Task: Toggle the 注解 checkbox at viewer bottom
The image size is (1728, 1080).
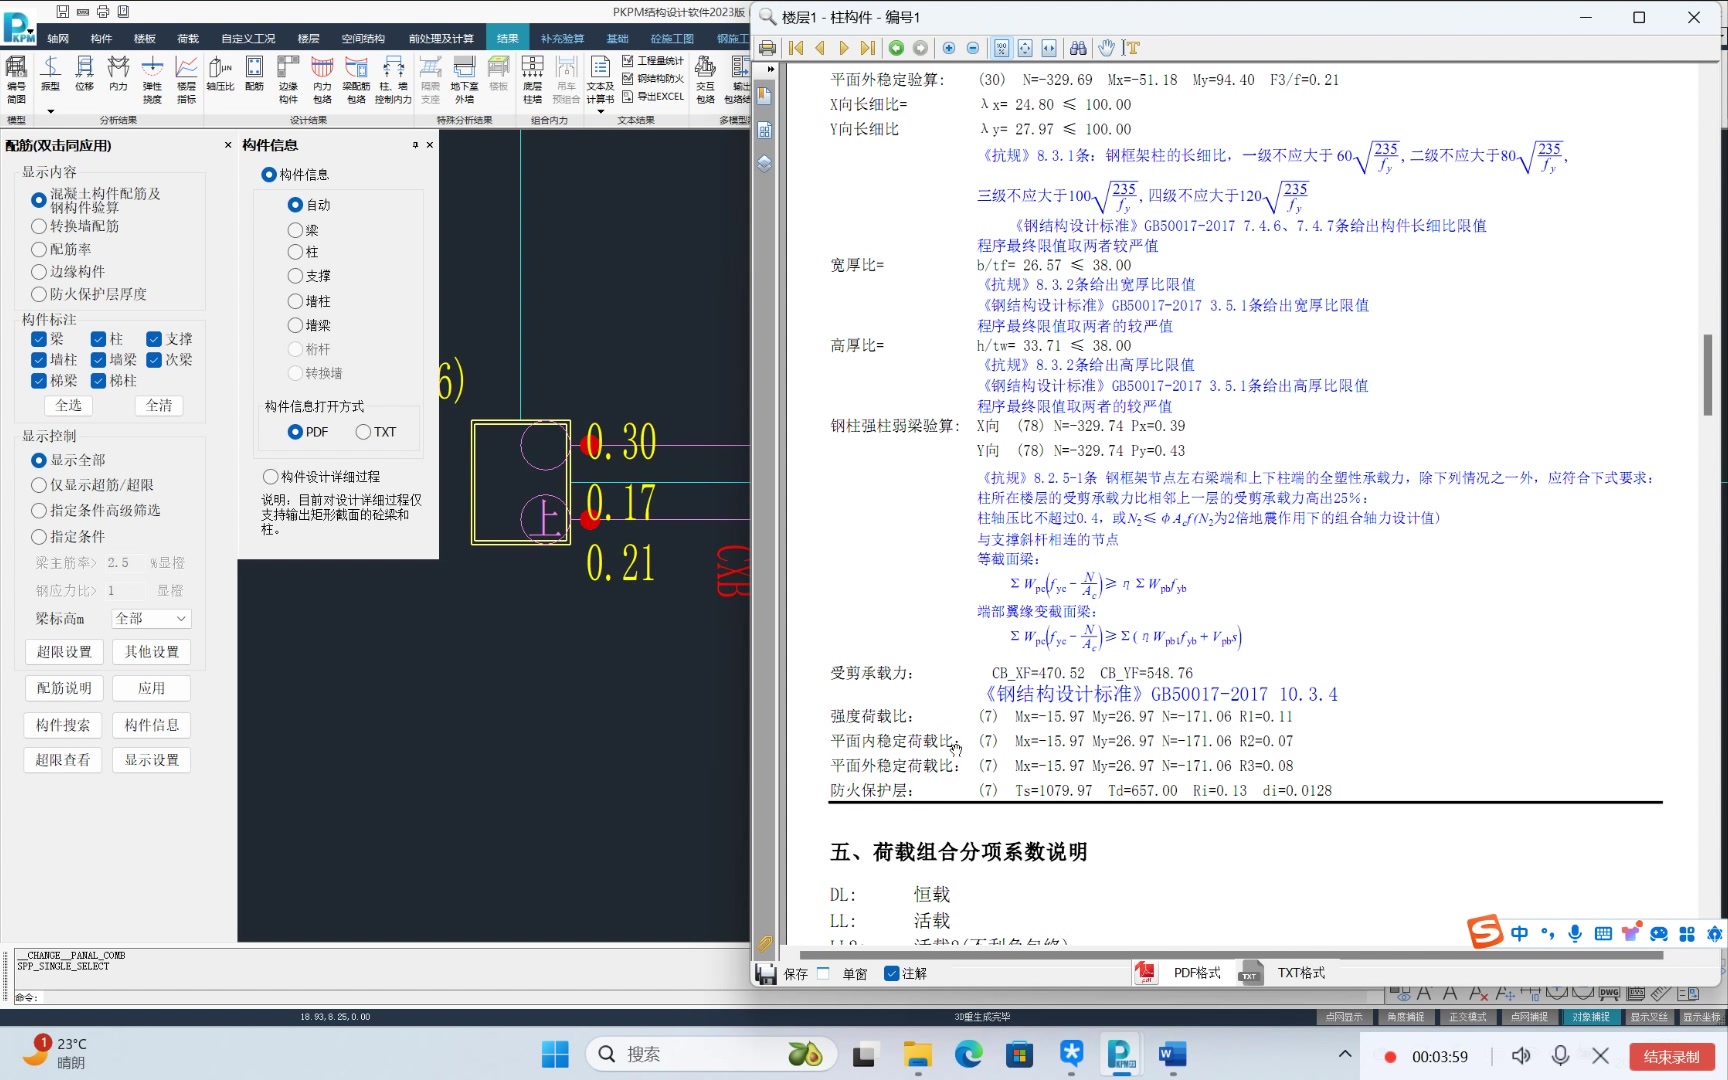Action: click(x=889, y=973)
